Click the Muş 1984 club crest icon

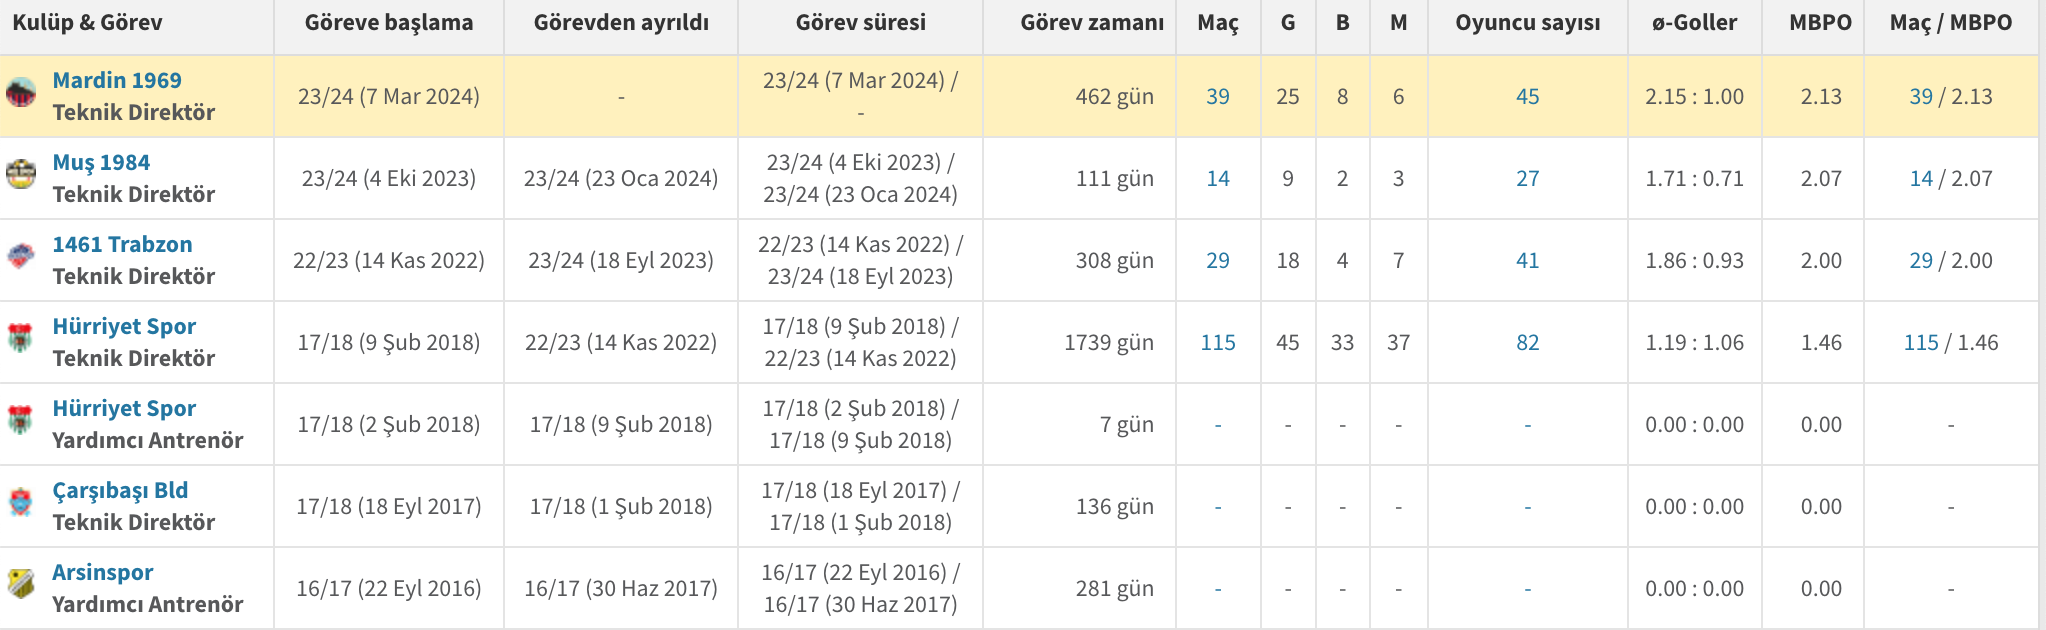coord(21,174)
